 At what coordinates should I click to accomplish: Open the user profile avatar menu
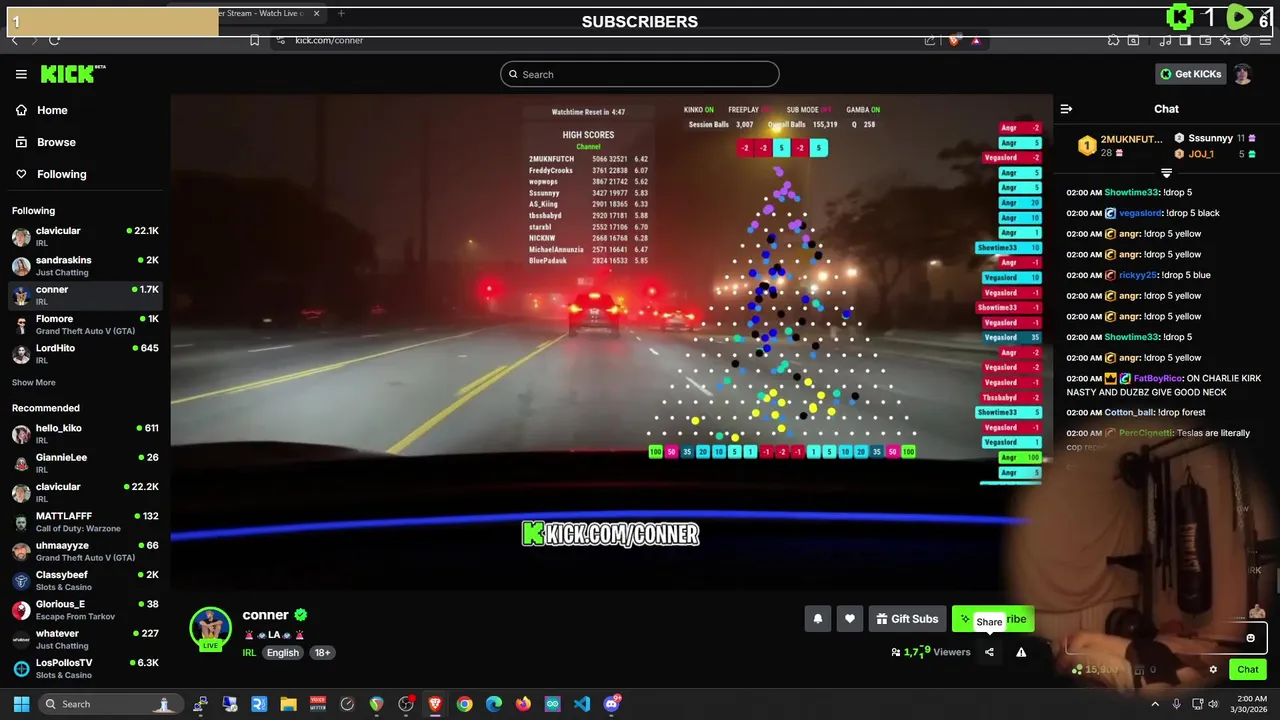point(1242,74)
